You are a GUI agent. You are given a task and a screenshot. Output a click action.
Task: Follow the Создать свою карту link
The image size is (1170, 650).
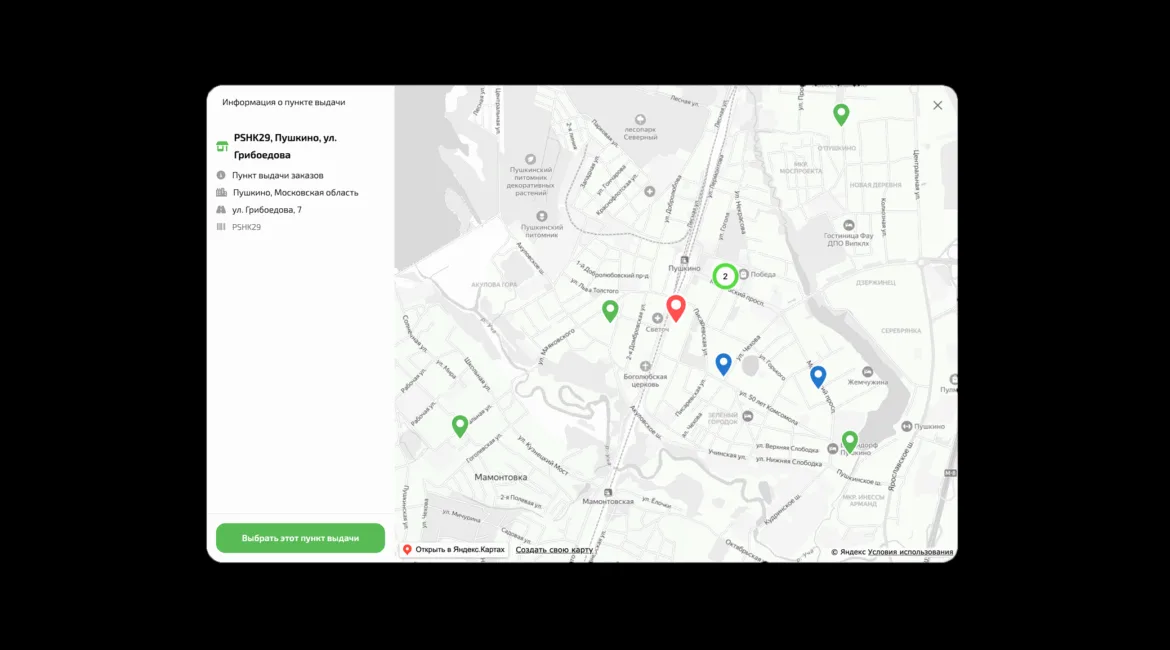click(x=554, y=550)
